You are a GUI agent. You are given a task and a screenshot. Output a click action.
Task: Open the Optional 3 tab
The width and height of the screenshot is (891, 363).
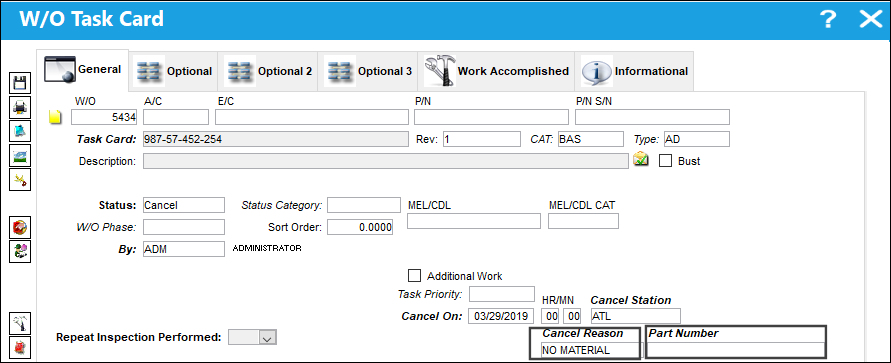coord(368,72)
